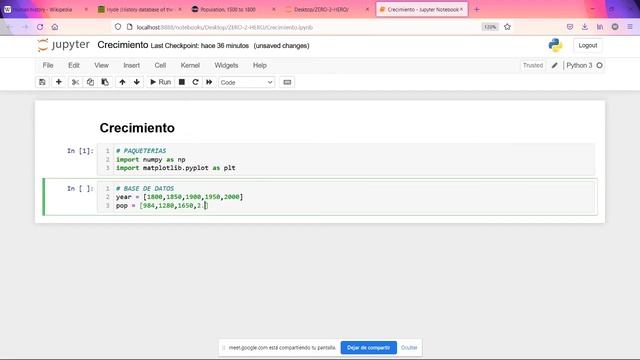Restart kernel and run all cells icon
The height and width of the screenshot is (360, 640).
tap(209, 82)
